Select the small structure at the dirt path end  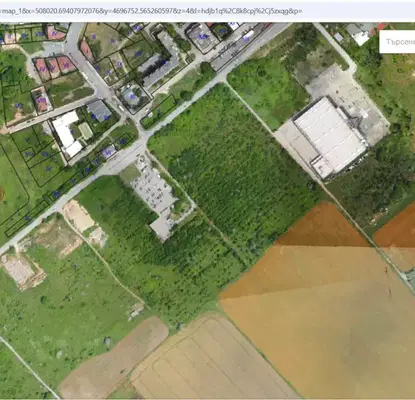coord(137,311)
